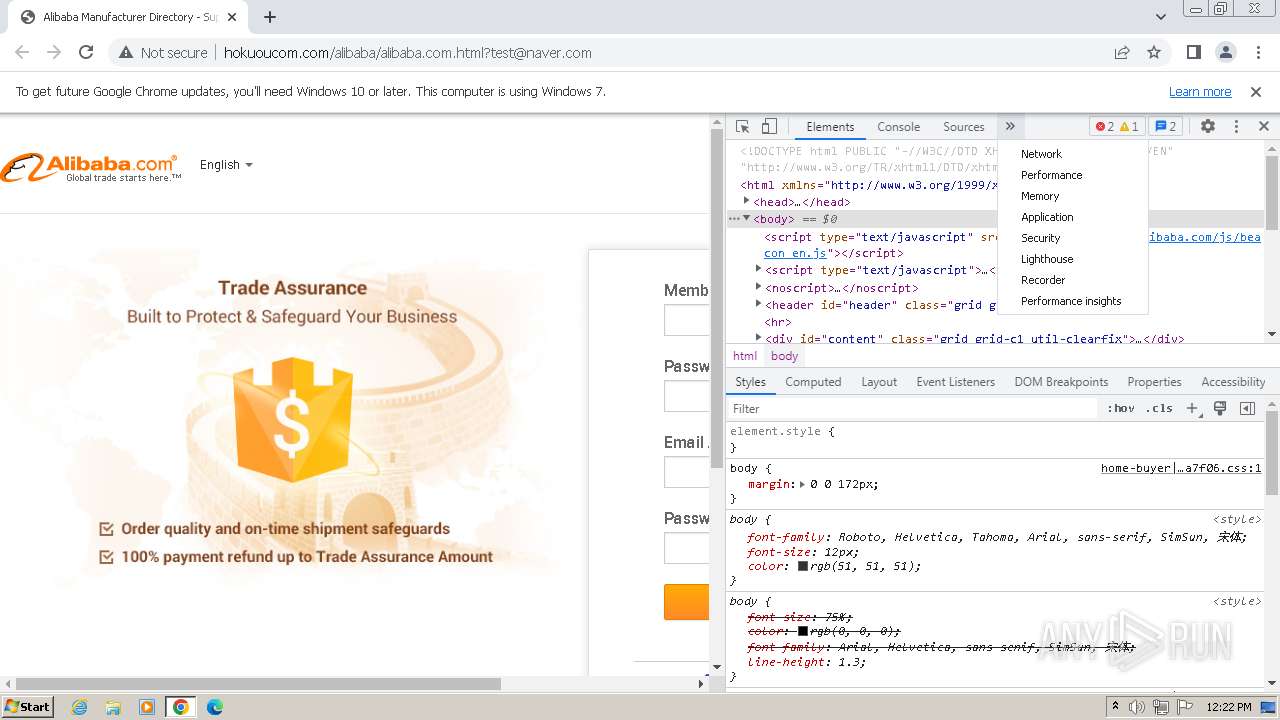Open the Event Listeners tab
The width and height of the screenshot is (1280, 720).
pos(956,382)
